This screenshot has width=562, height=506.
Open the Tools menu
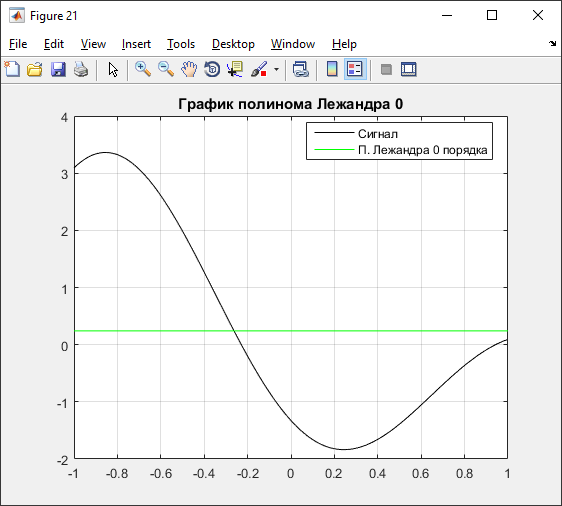pos(181,44)
